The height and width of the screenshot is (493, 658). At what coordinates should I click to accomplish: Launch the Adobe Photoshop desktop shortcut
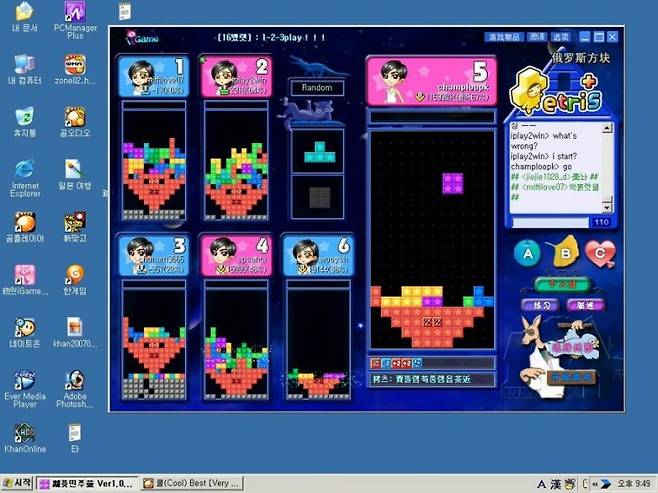[75, 389]
